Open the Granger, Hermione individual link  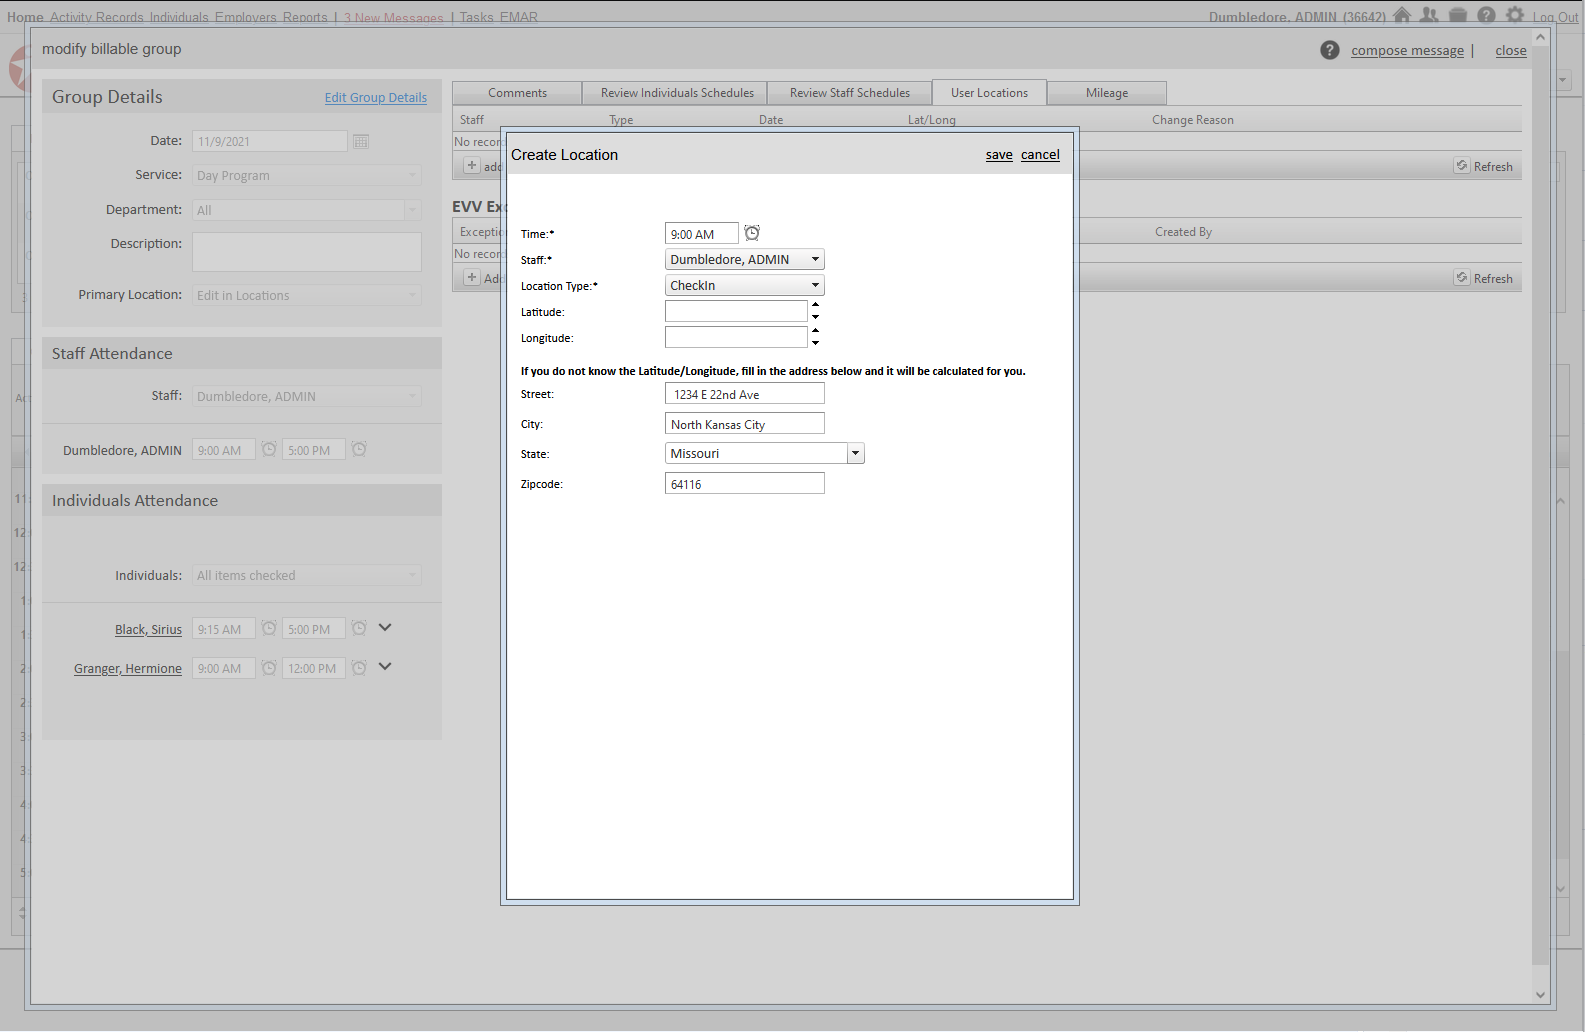tap(128, 668)
